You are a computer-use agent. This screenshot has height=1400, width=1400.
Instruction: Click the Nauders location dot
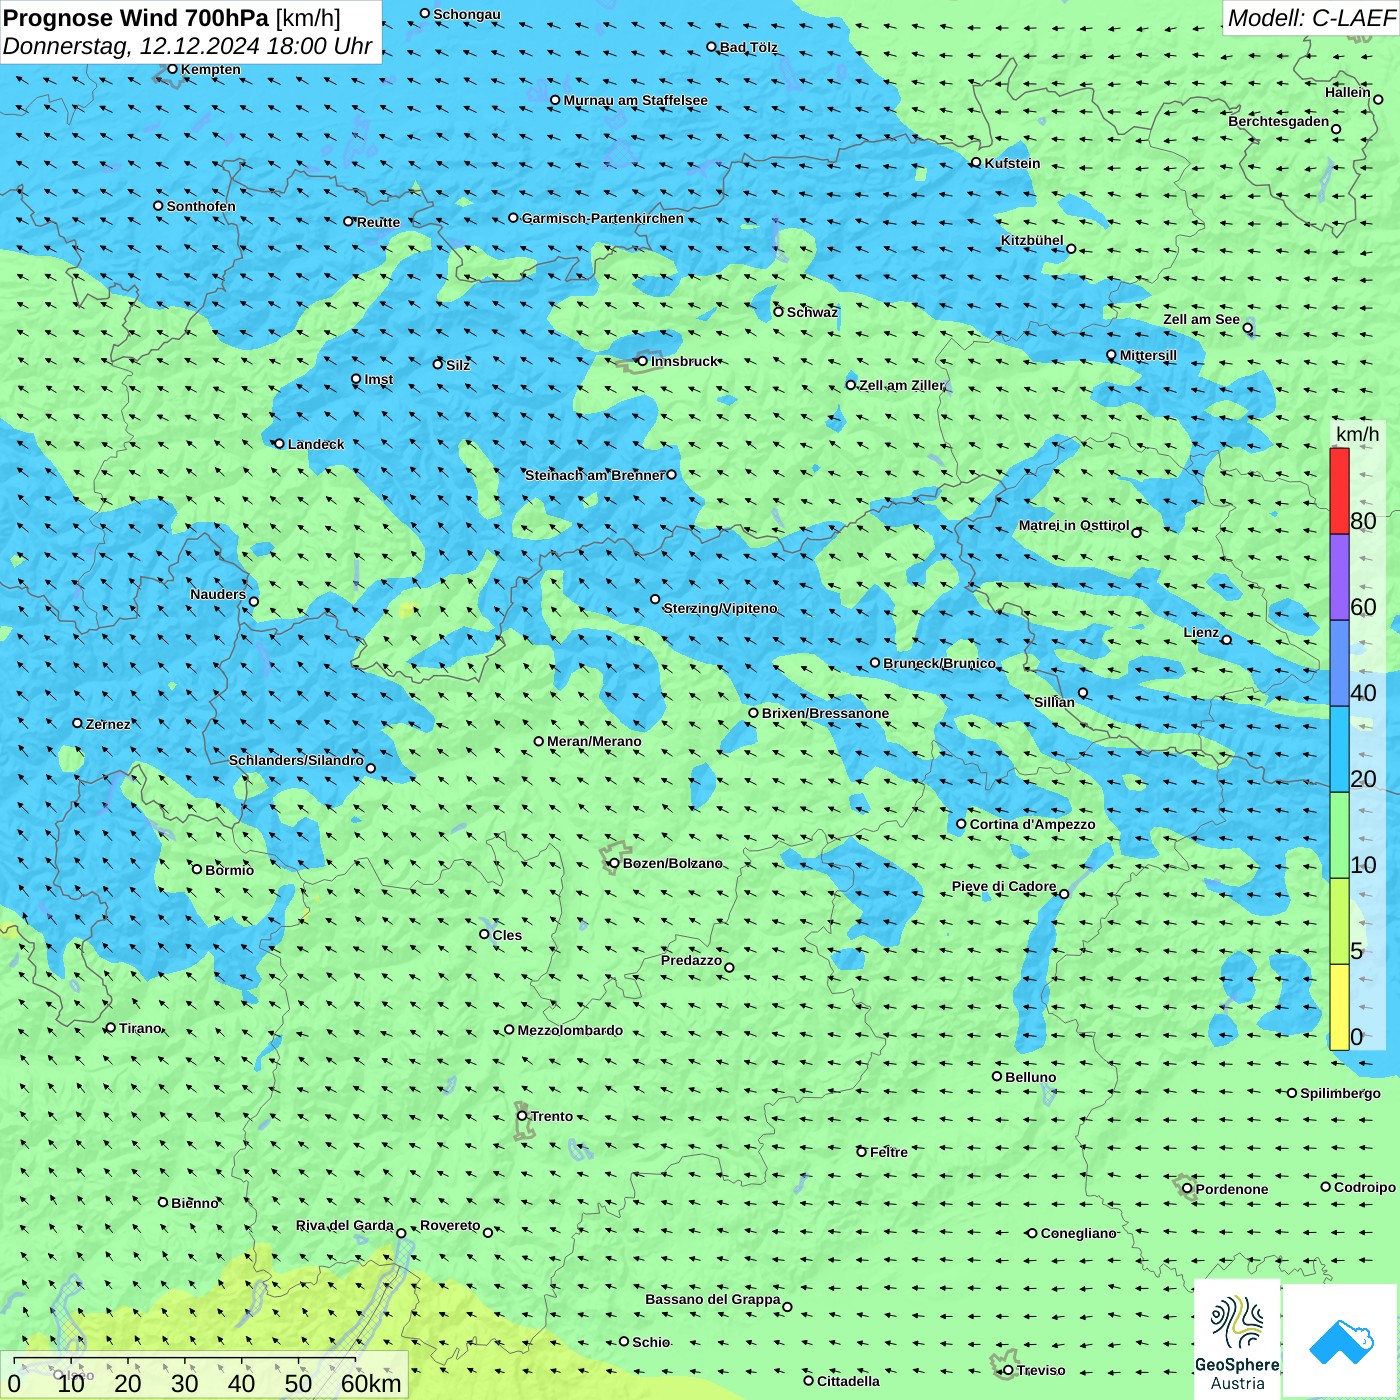click(x=254, y=601)
